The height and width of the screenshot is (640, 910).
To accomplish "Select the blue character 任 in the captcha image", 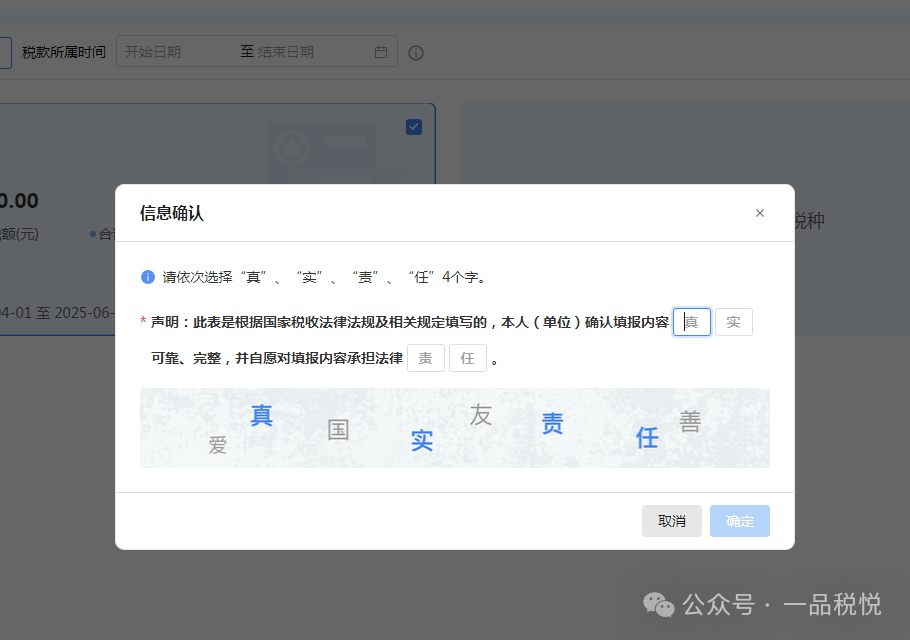I will [647, 437].
